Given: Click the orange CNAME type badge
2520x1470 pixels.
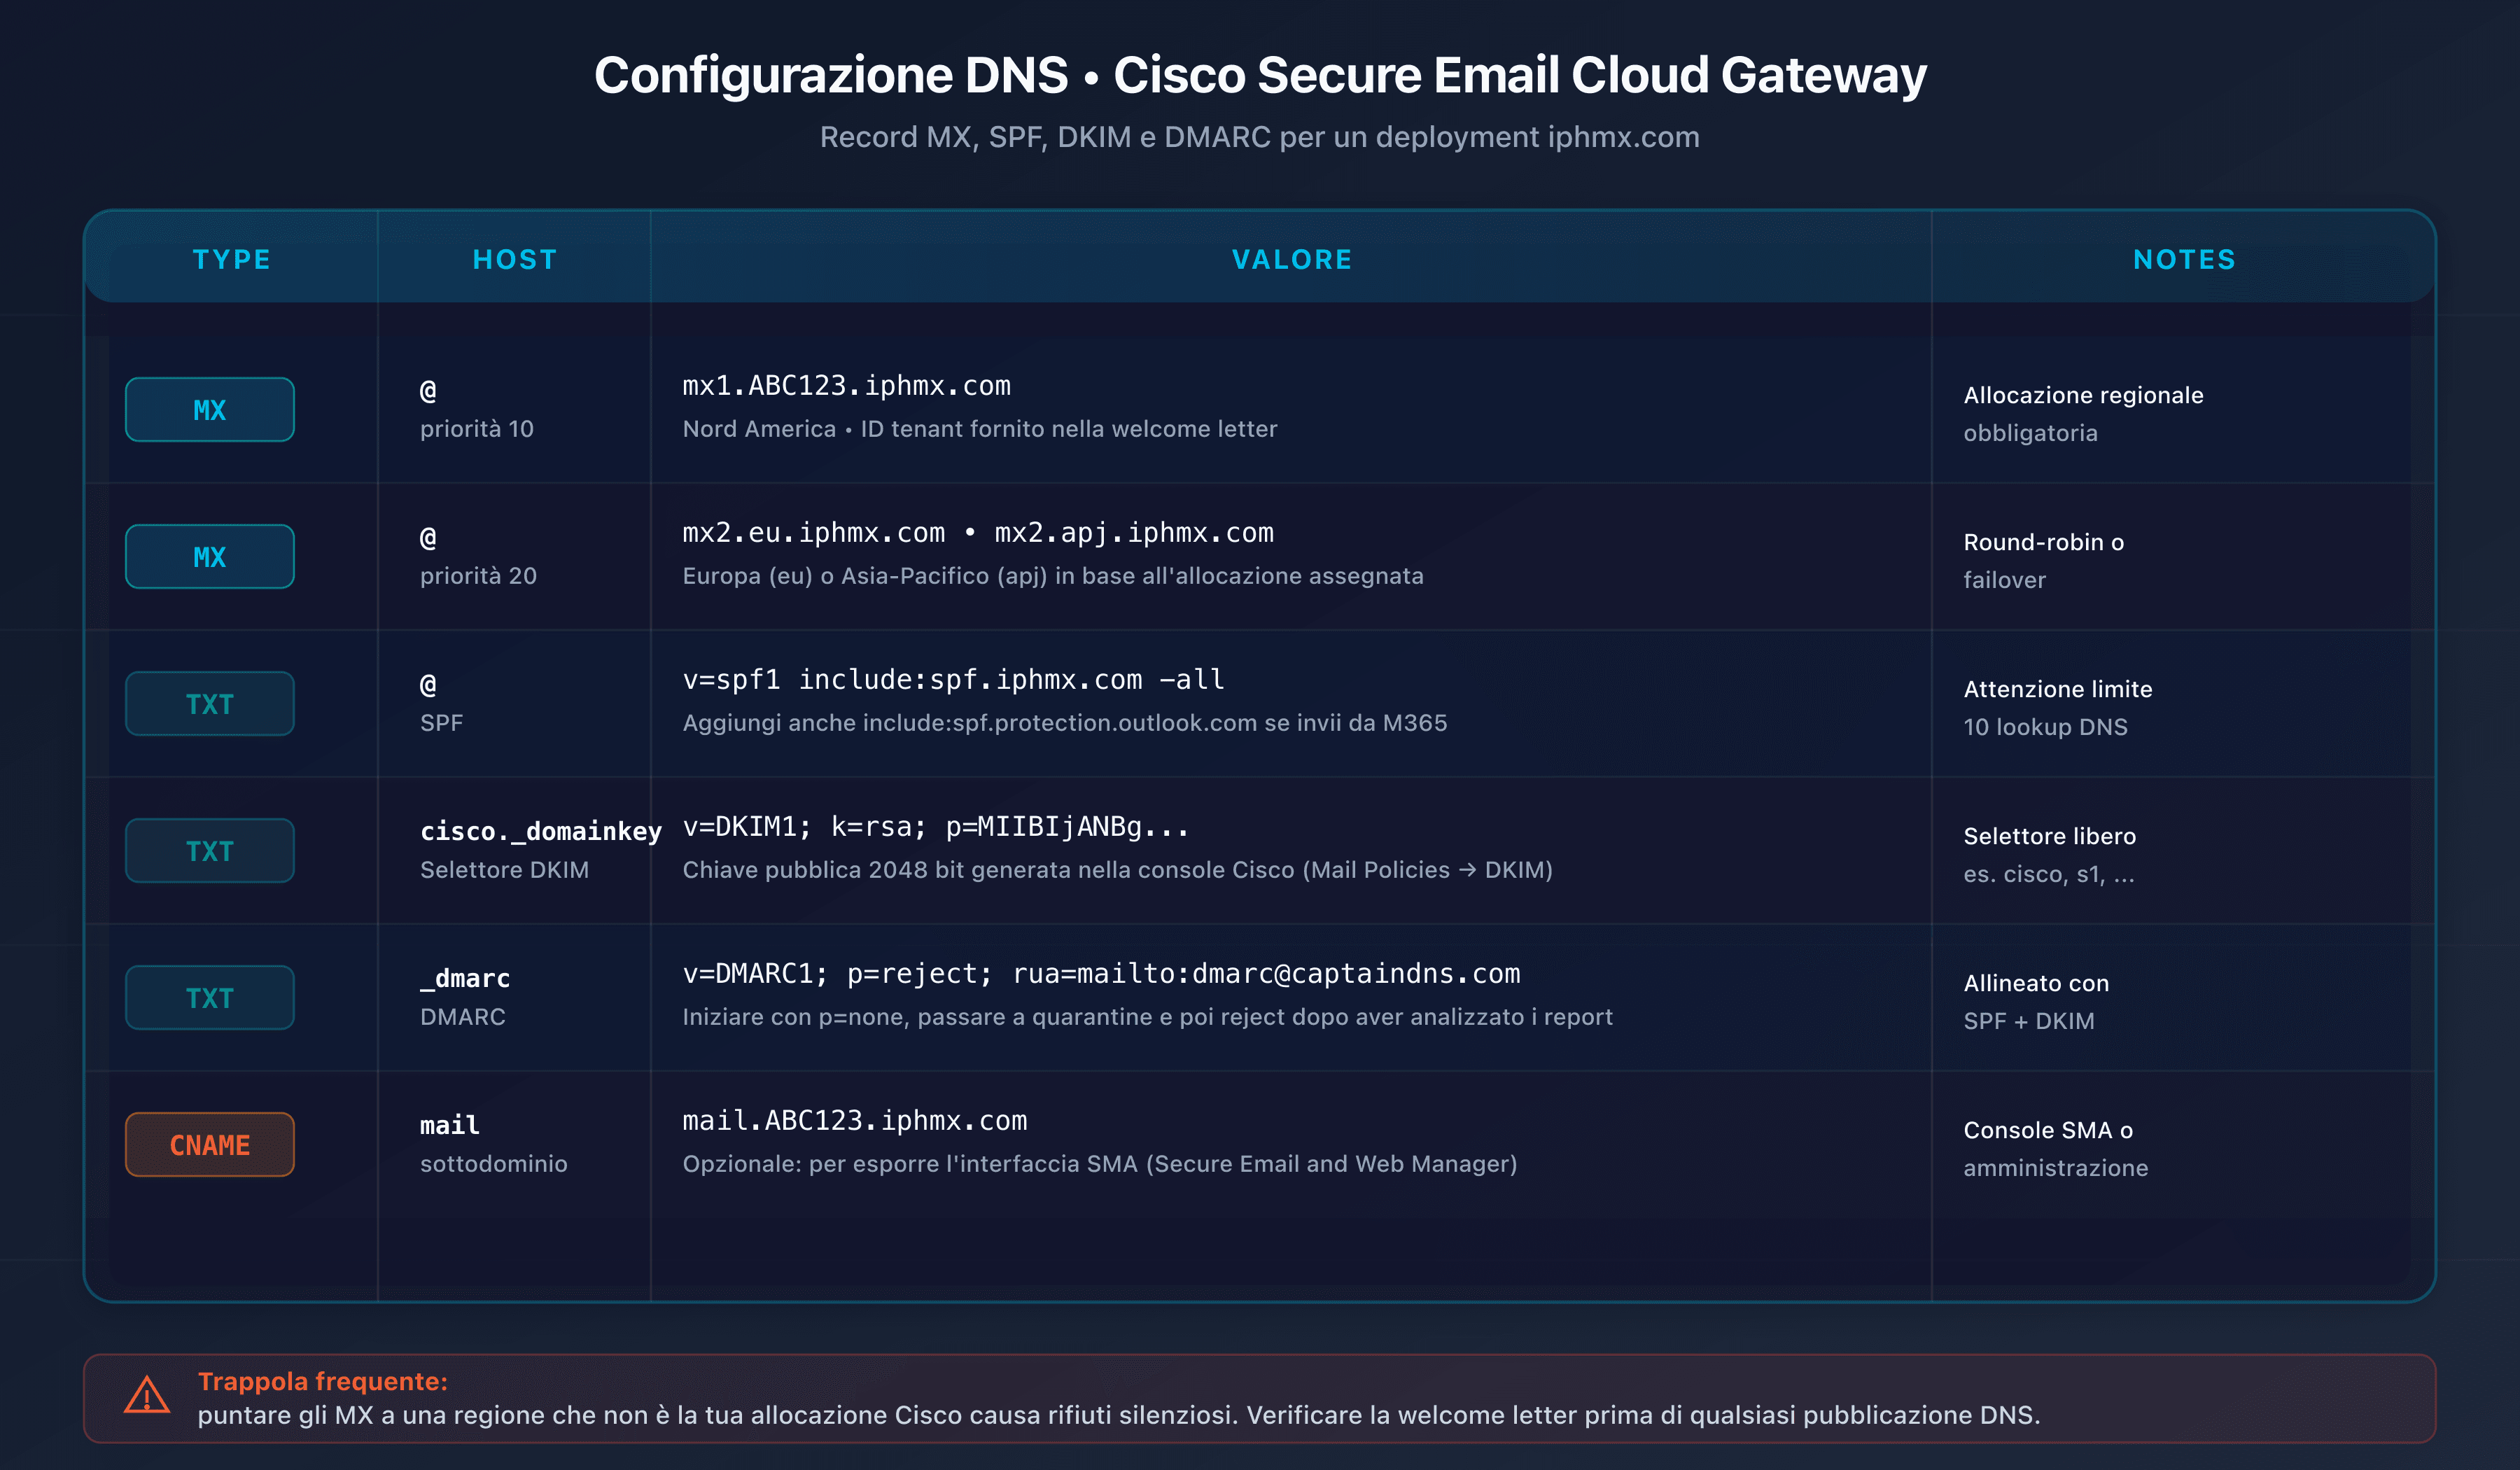Looking at the screenshot, I should 209,1144.
